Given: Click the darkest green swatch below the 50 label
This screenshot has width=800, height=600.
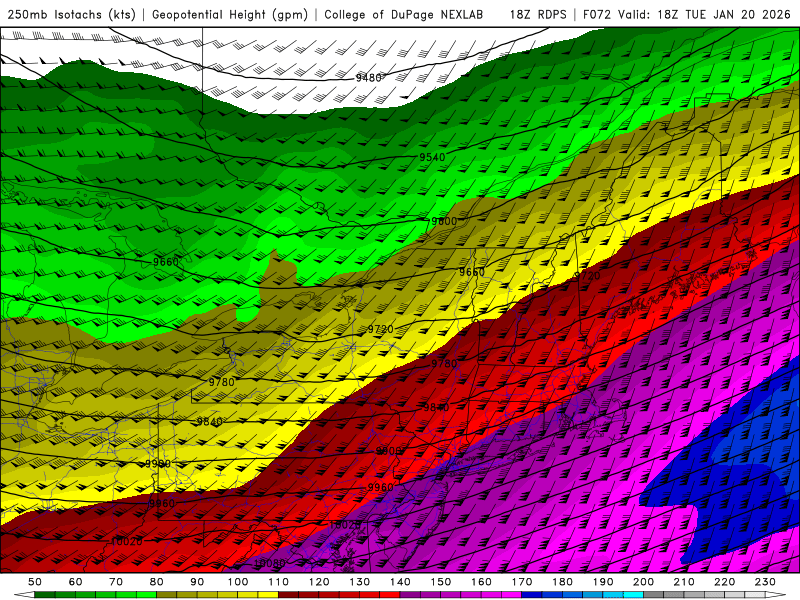Looking at the screenshot, I should pyautogui.click(x=45, y=594).
